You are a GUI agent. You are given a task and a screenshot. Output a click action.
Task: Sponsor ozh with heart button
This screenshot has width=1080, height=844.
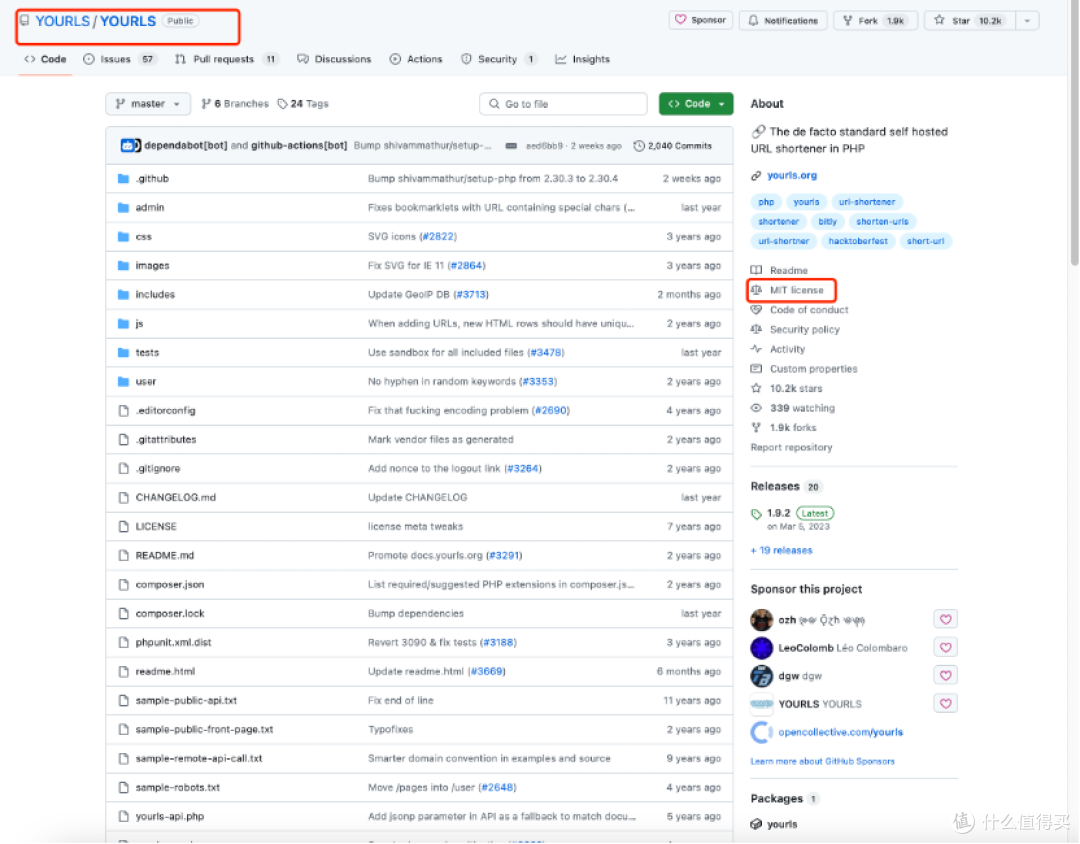(x=945, y=619)
